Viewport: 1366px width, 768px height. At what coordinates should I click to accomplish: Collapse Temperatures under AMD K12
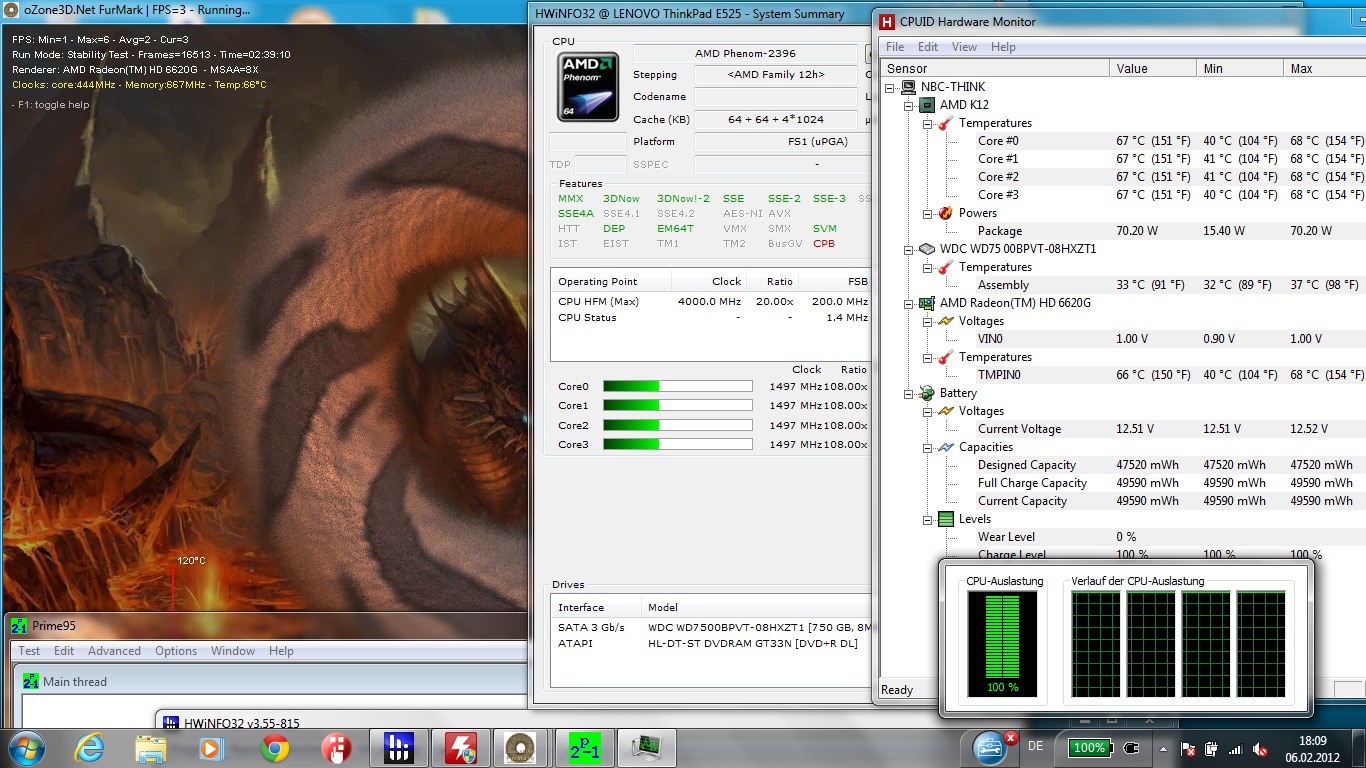pos(927,123)
